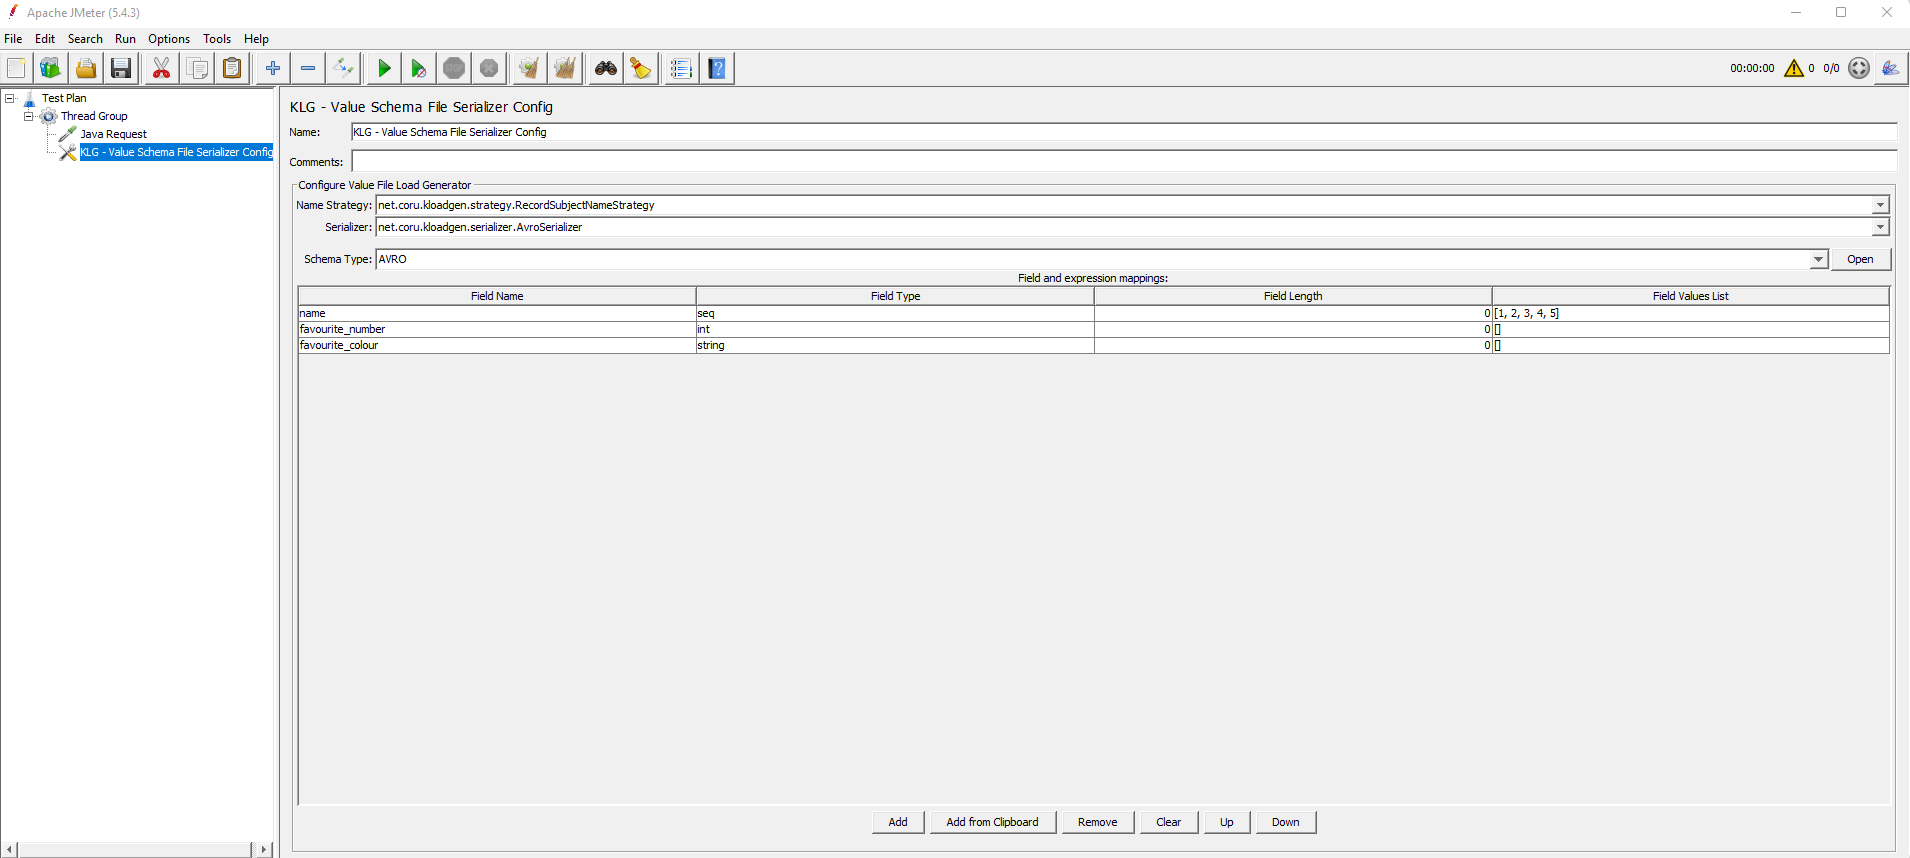Open the Tools menu
This screenshot has height=858, width=1910.
point(217,39)
